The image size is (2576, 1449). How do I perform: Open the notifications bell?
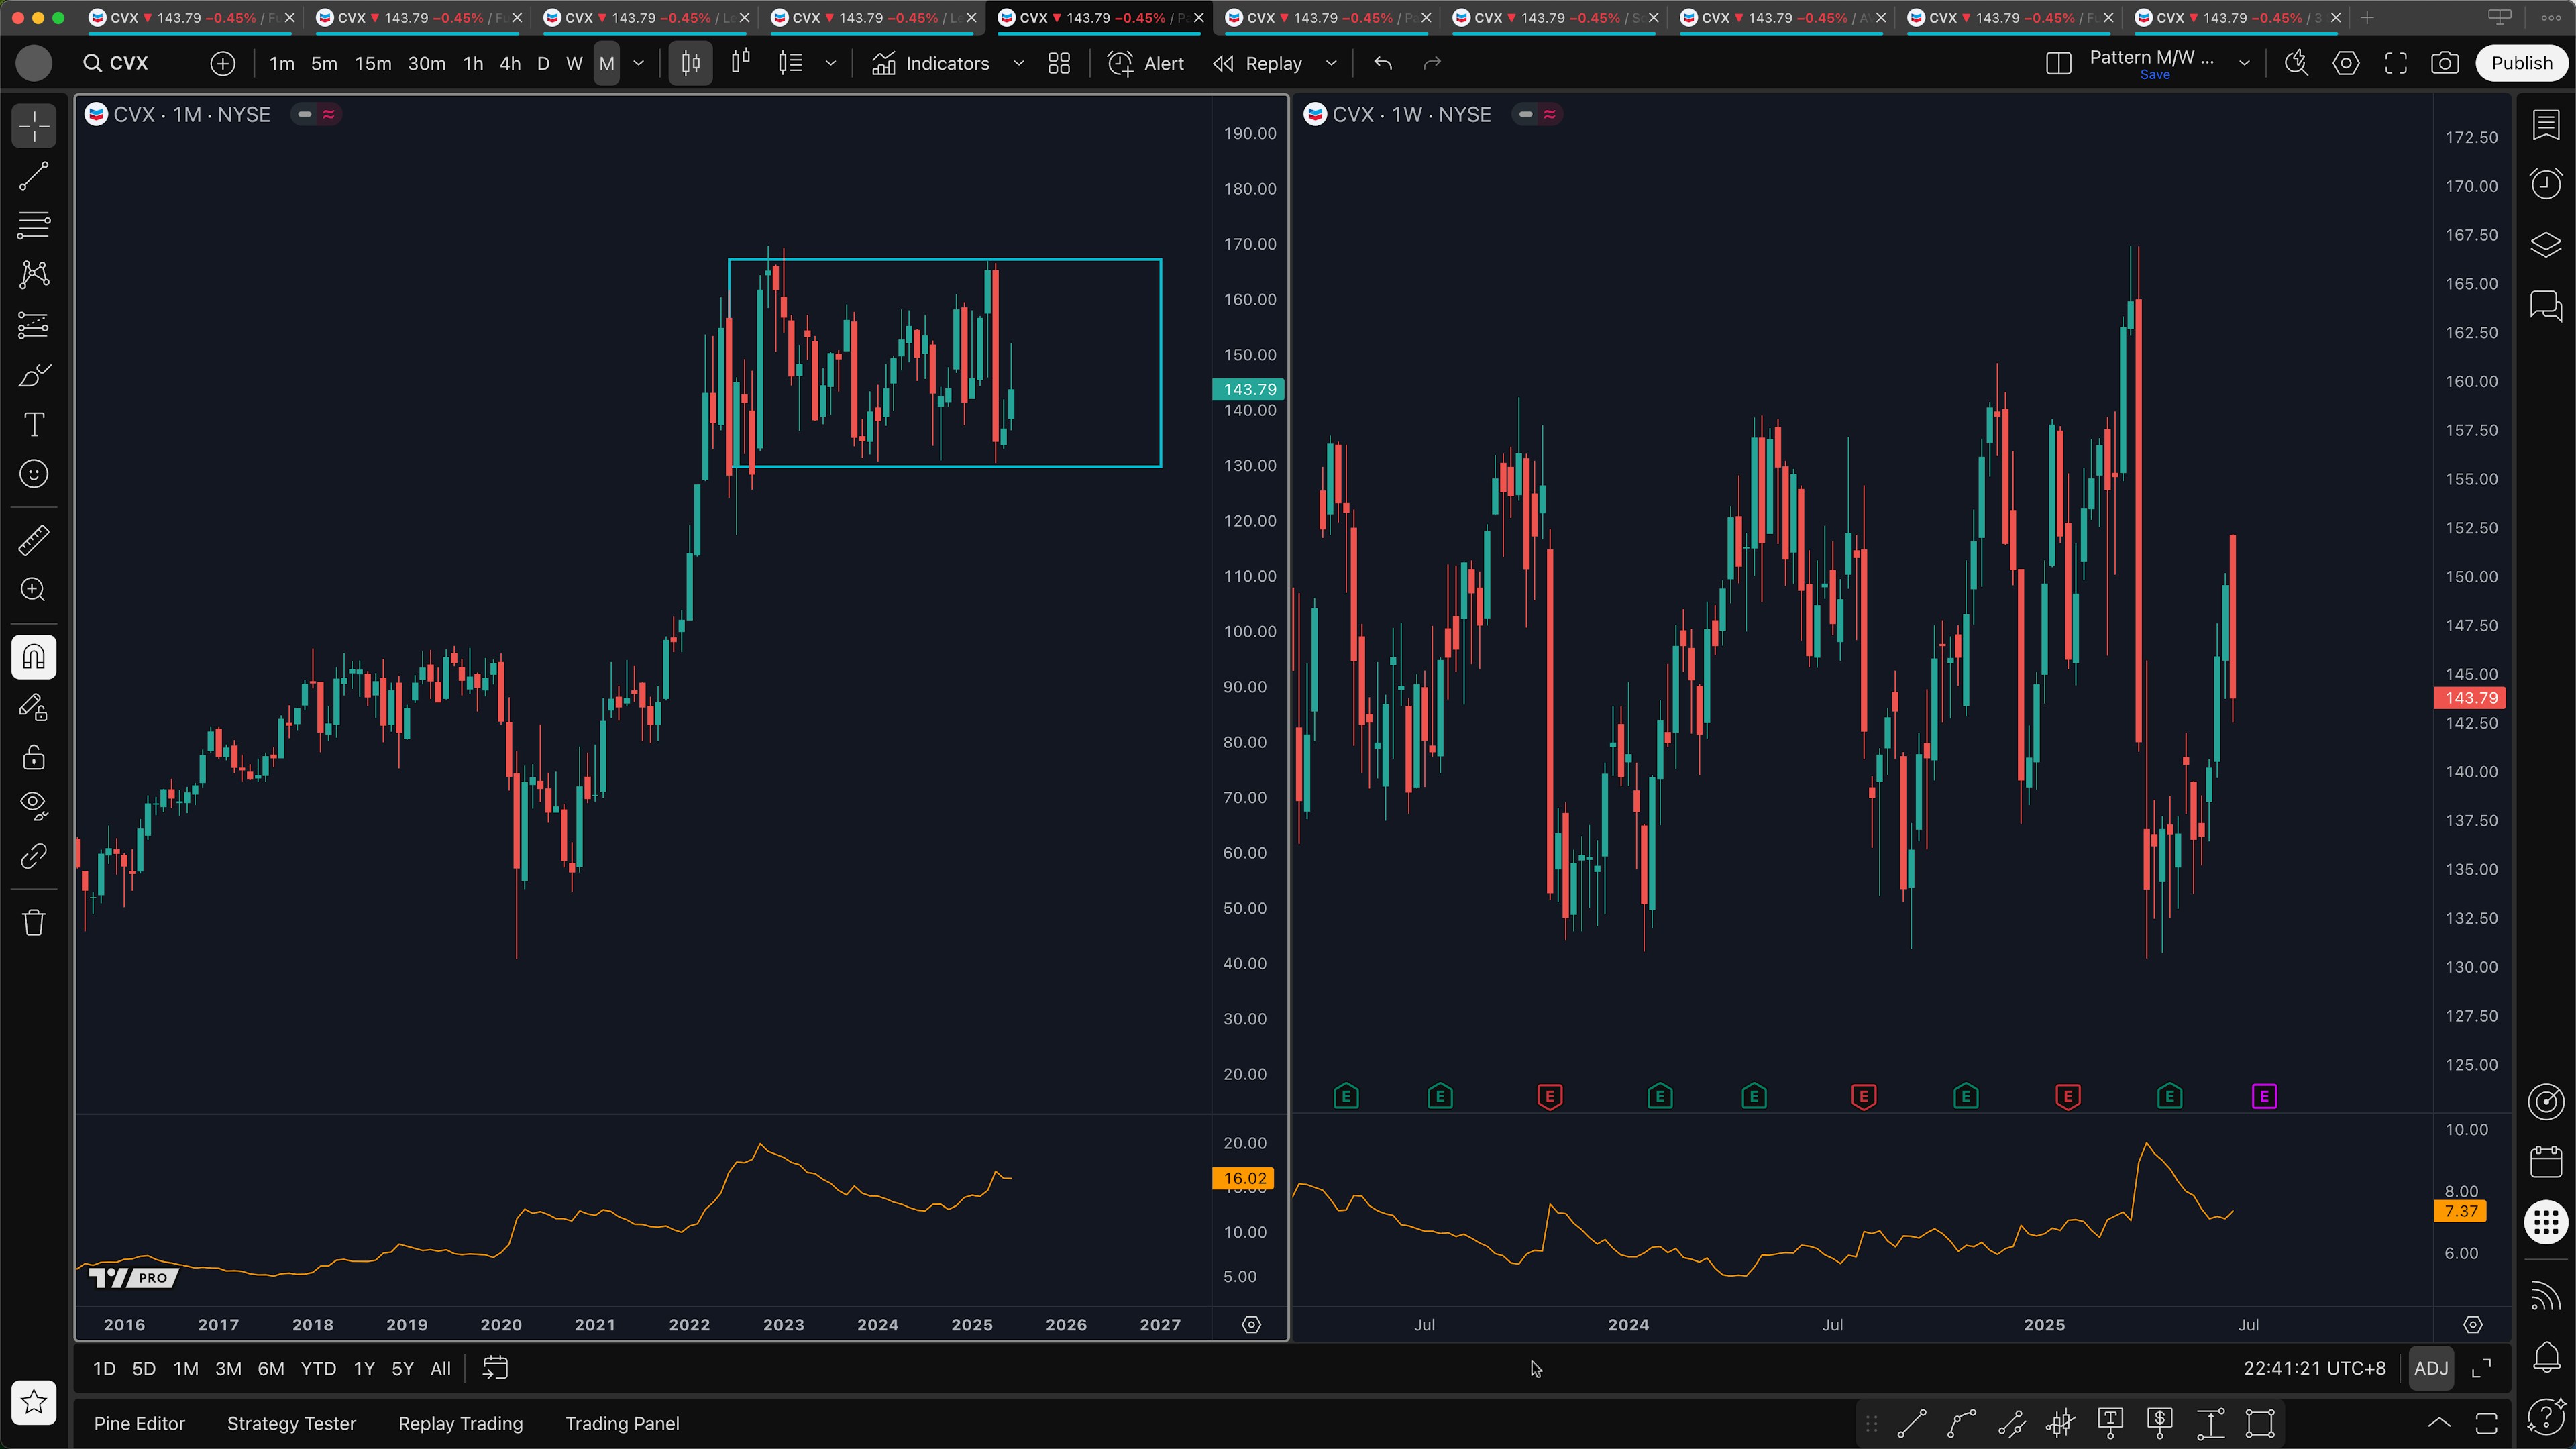click(2546, 1356)
